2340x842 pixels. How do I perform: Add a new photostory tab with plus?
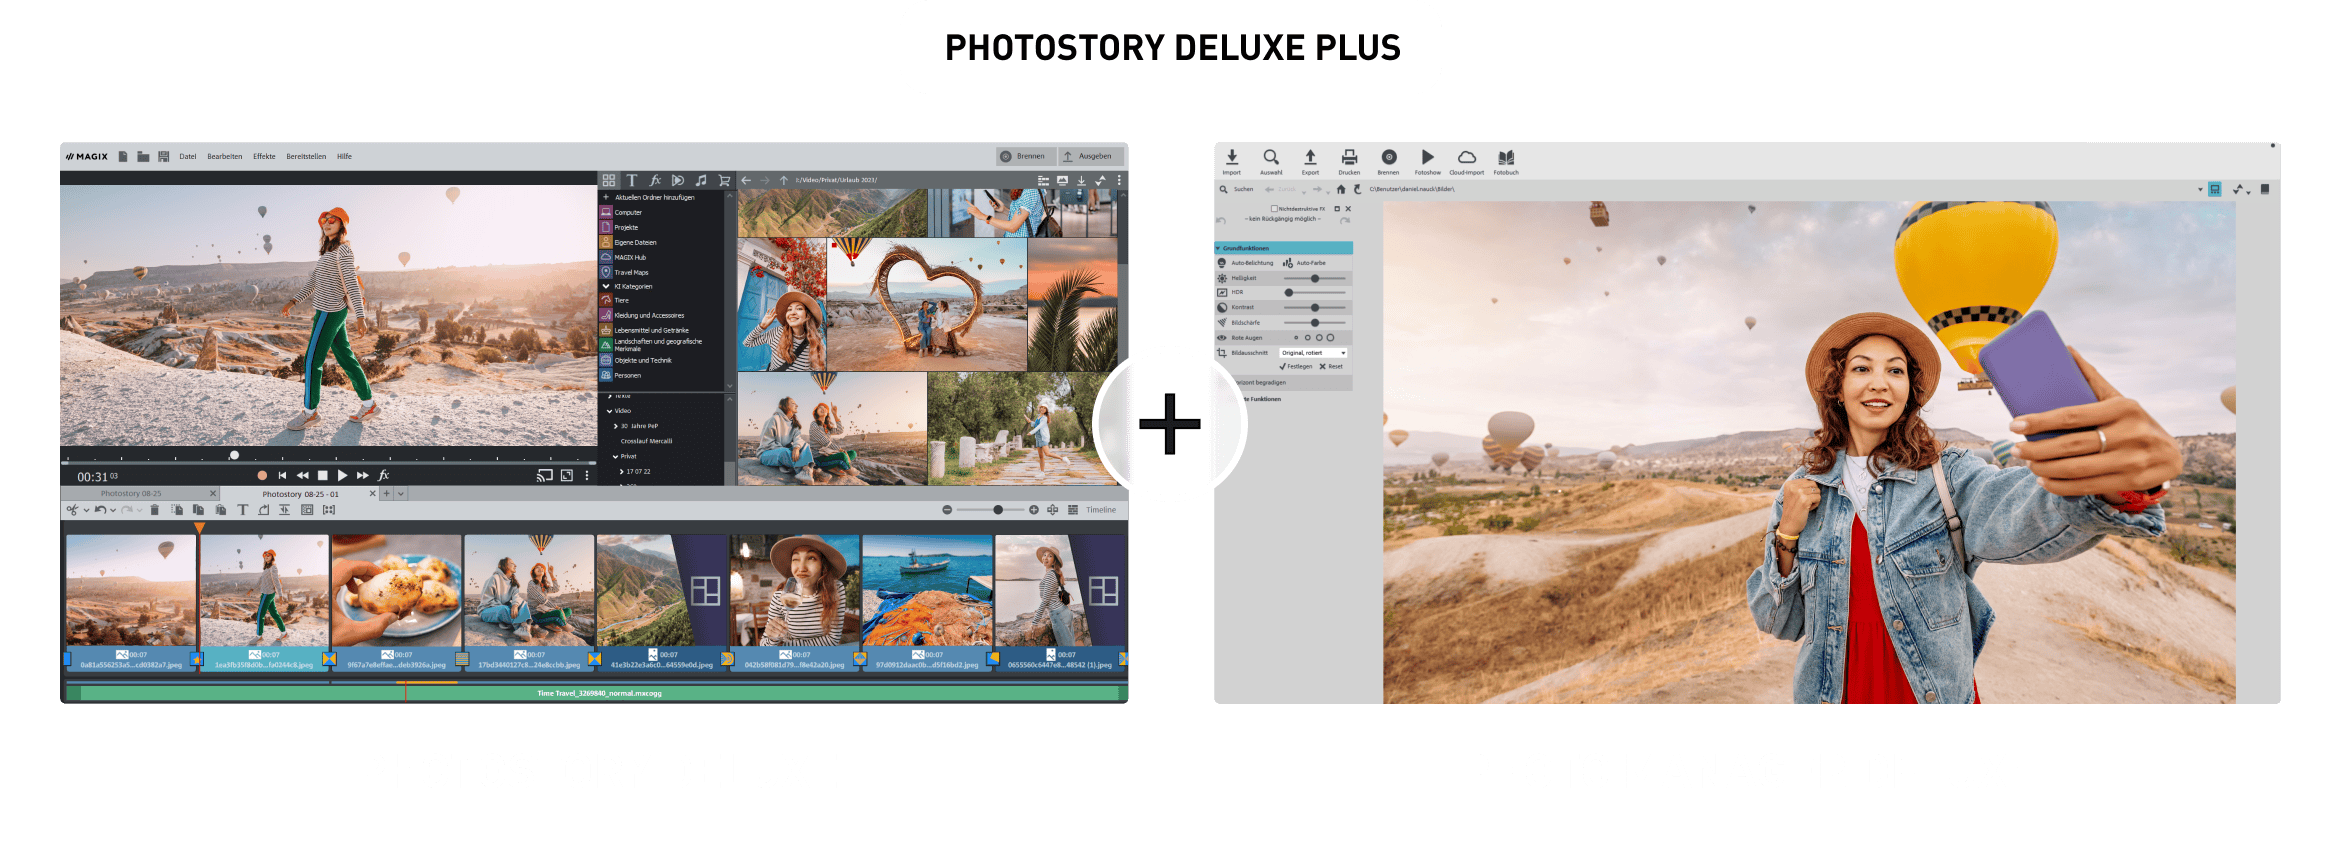click(387, 494)
